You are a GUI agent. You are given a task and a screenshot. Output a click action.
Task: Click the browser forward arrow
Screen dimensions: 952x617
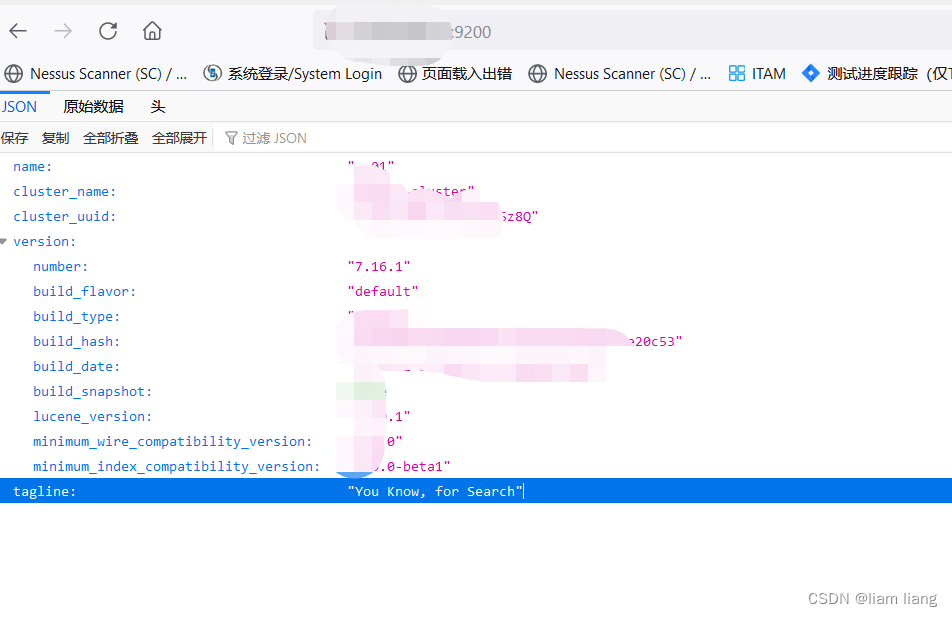pos(63,31)
